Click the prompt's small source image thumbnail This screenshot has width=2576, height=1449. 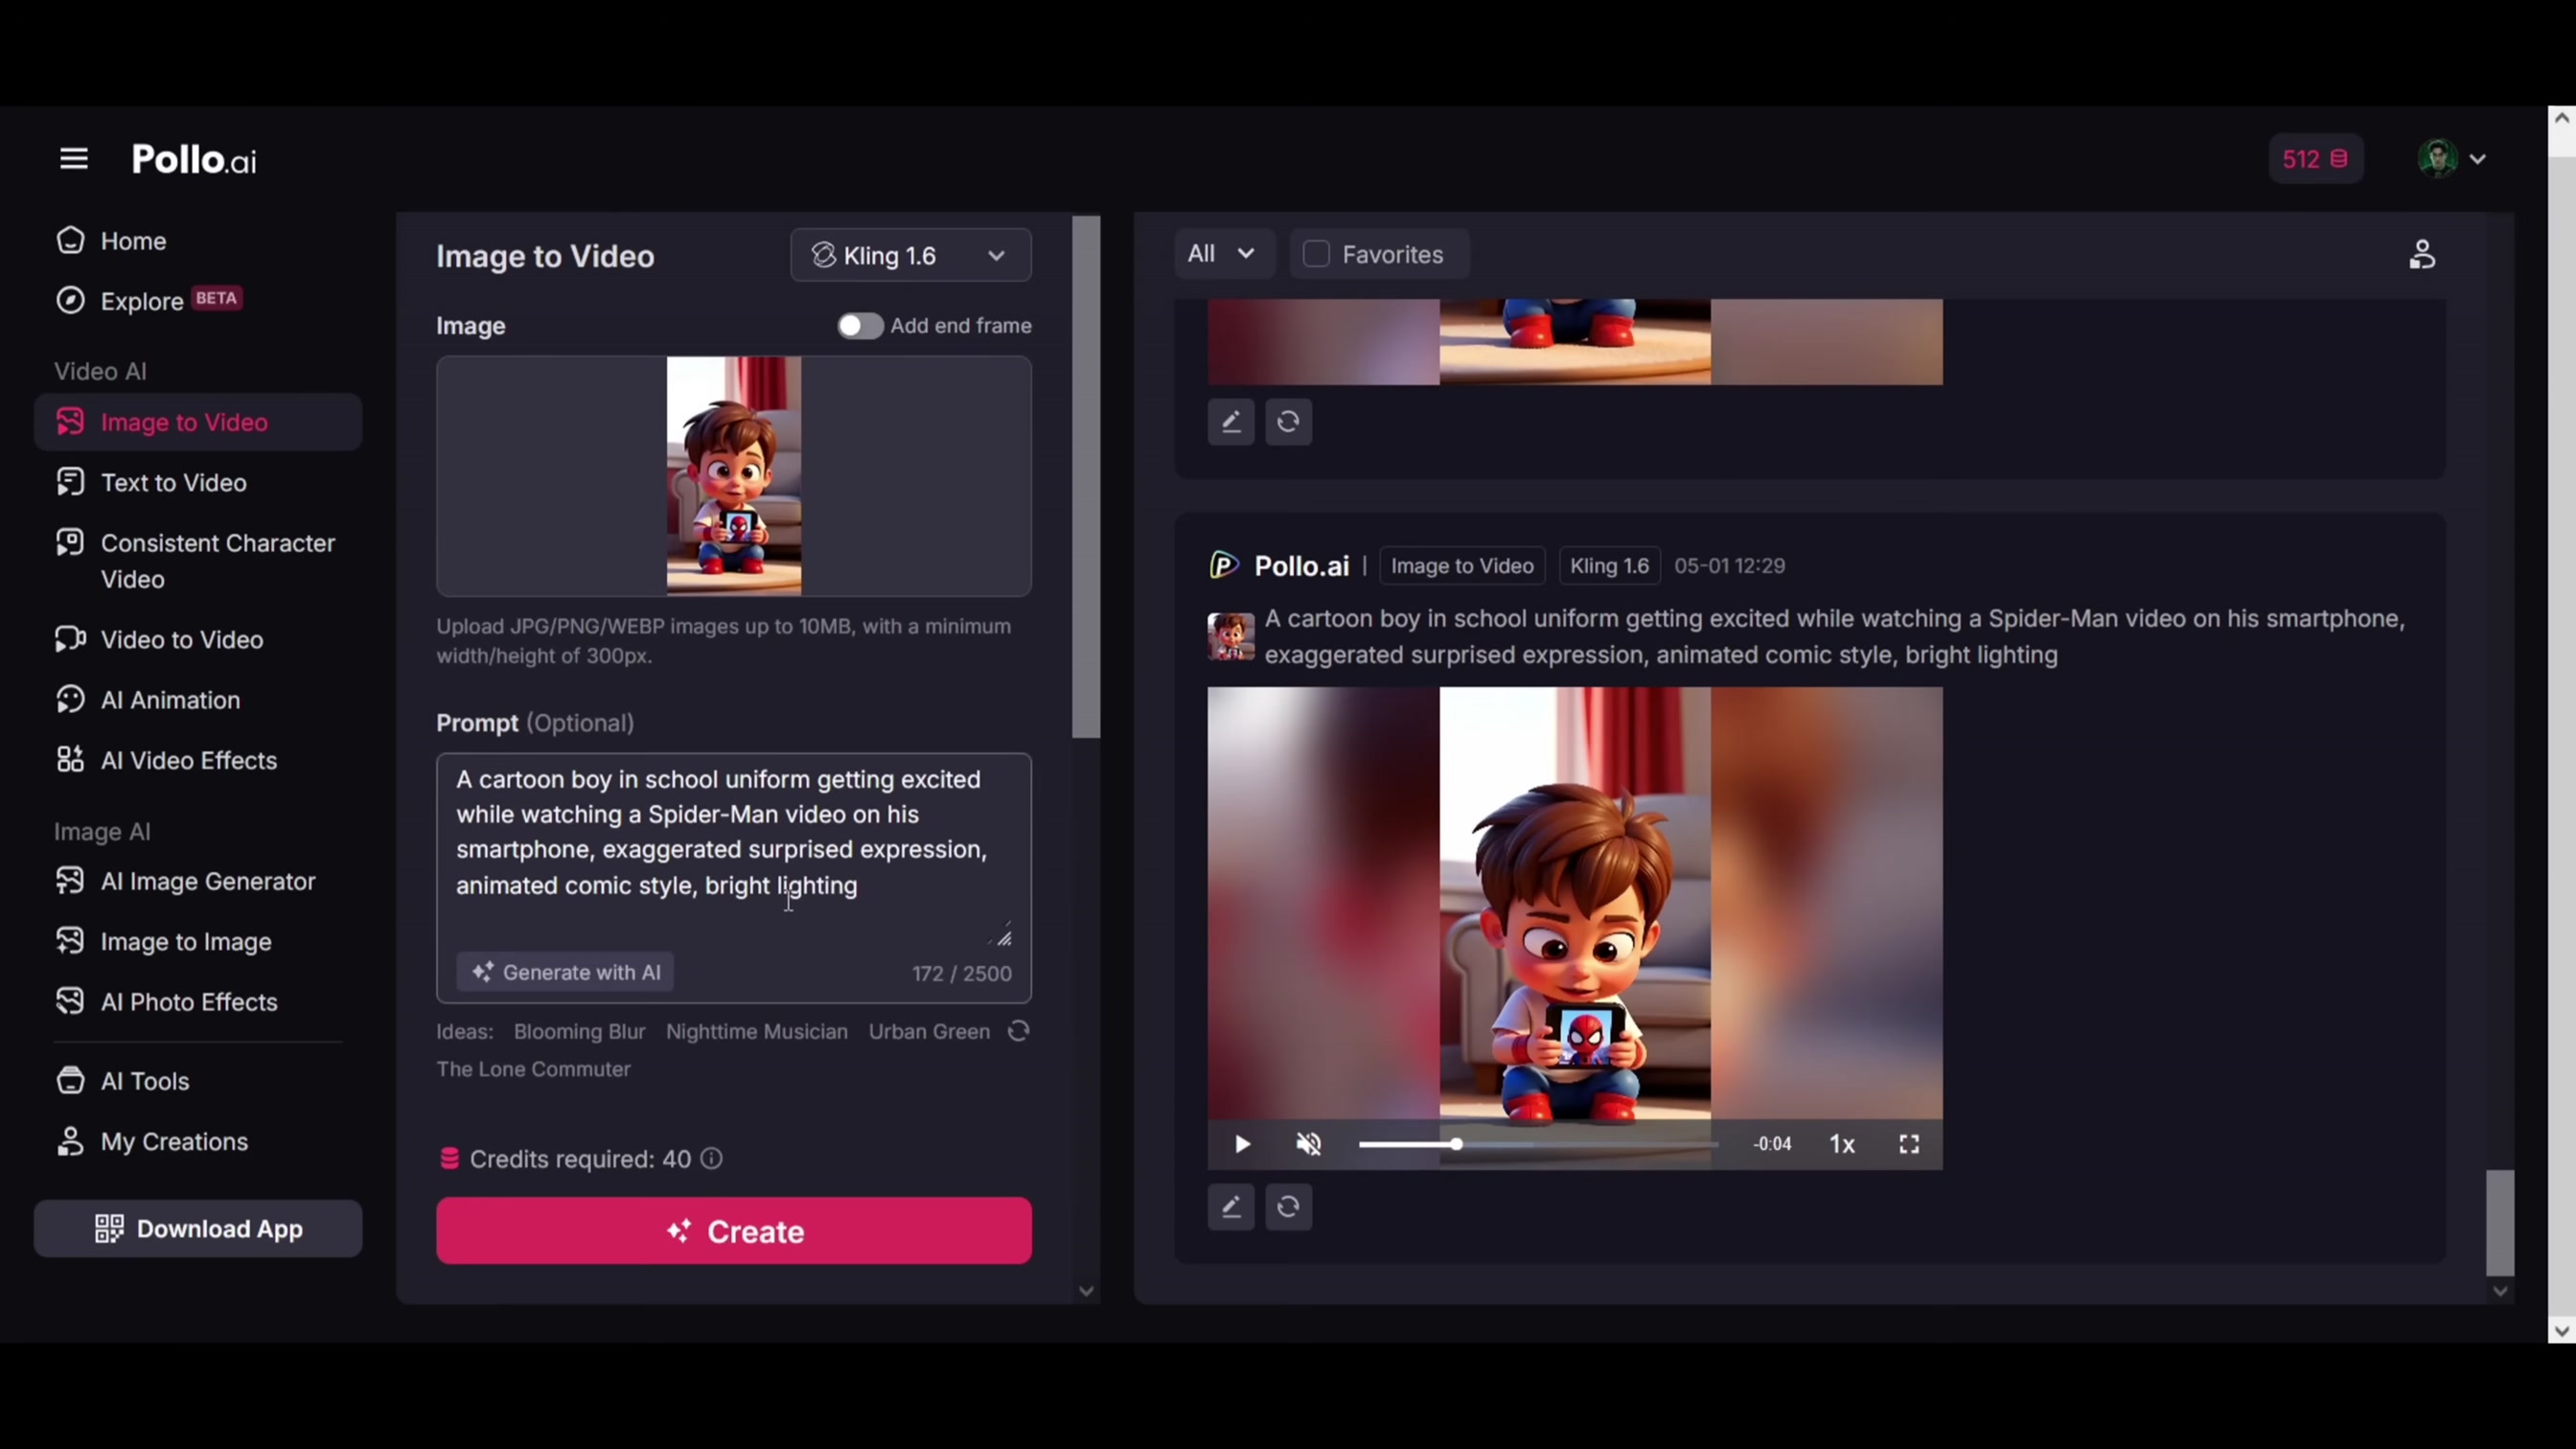pos(1230,636)
